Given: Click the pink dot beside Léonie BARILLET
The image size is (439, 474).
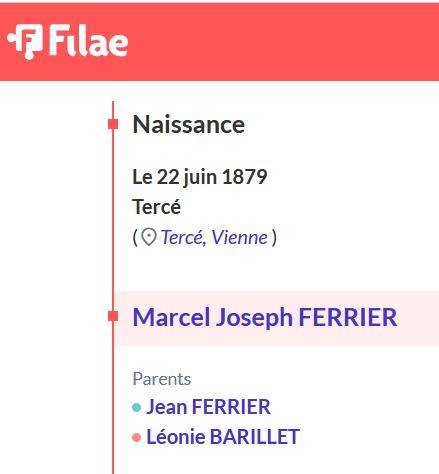Looking at the screenshot, I should (136, 437).
